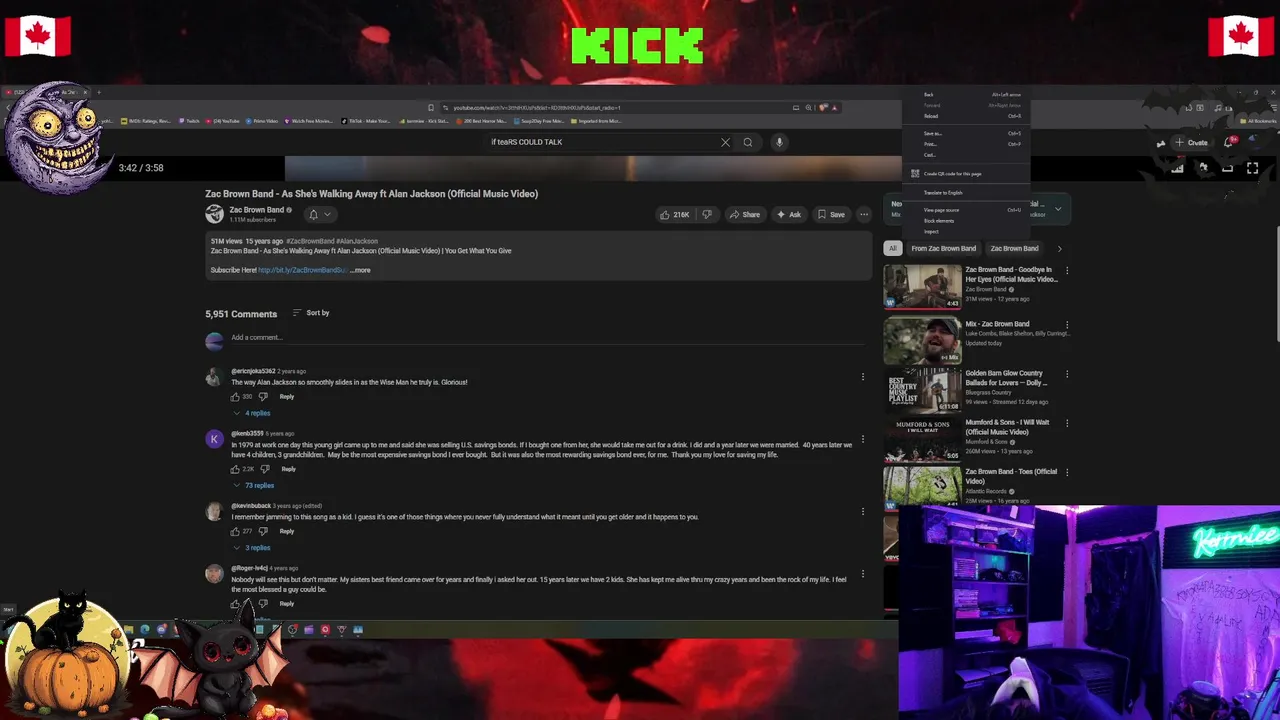Like the ericnjoka5362 comment
Image resolution: width=1280 pixels, height=720 pixels.
(x=236, y=397)
